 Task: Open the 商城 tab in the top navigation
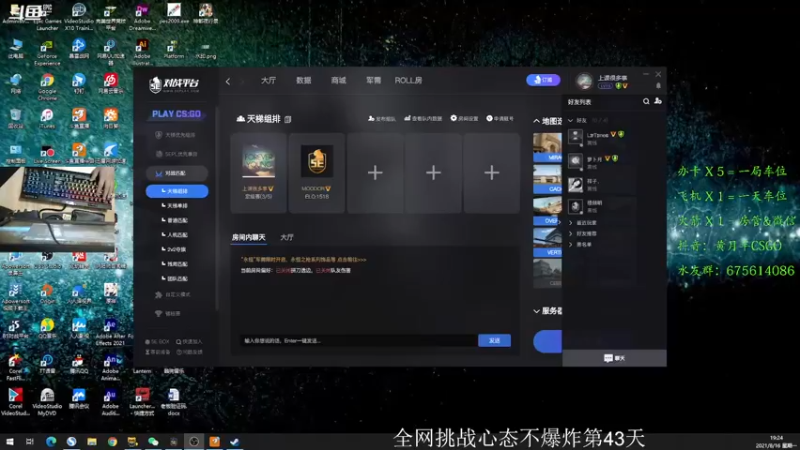click(338, 81)
